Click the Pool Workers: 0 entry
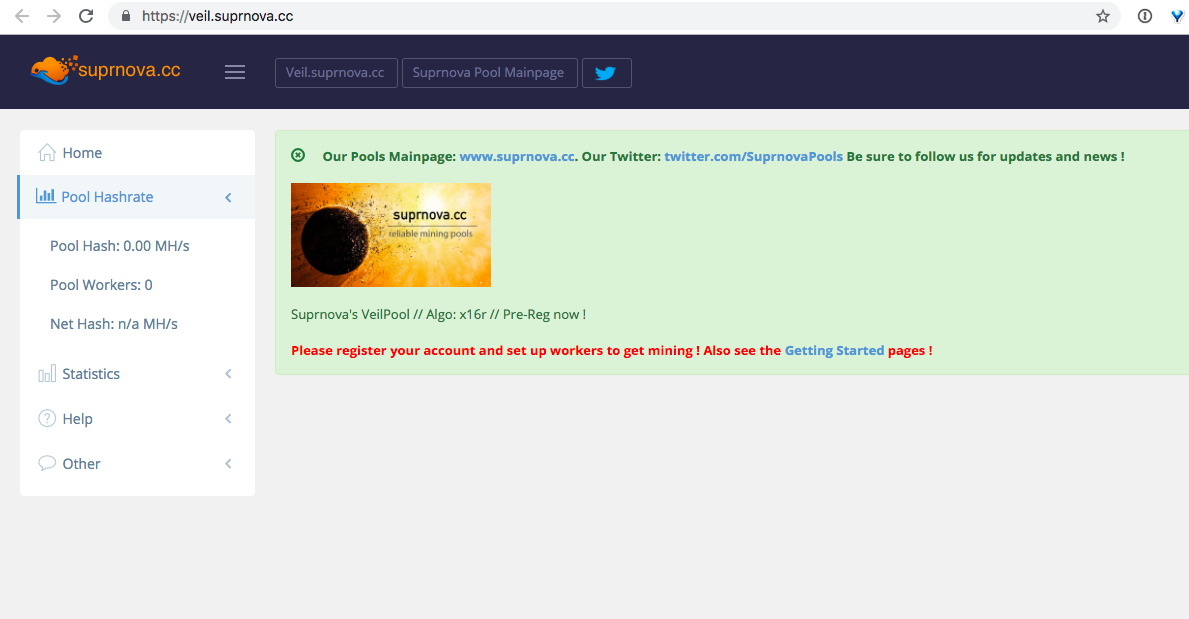Screen dimensions: 1189x619 [x=101, y=284]
